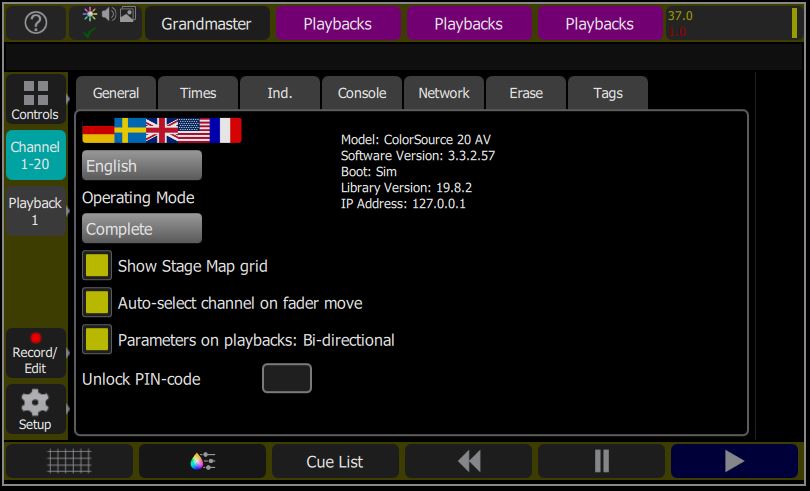Click the Software Version: 3.3.2.57 text
Screen dimensions: 810x491
point(418,156)
